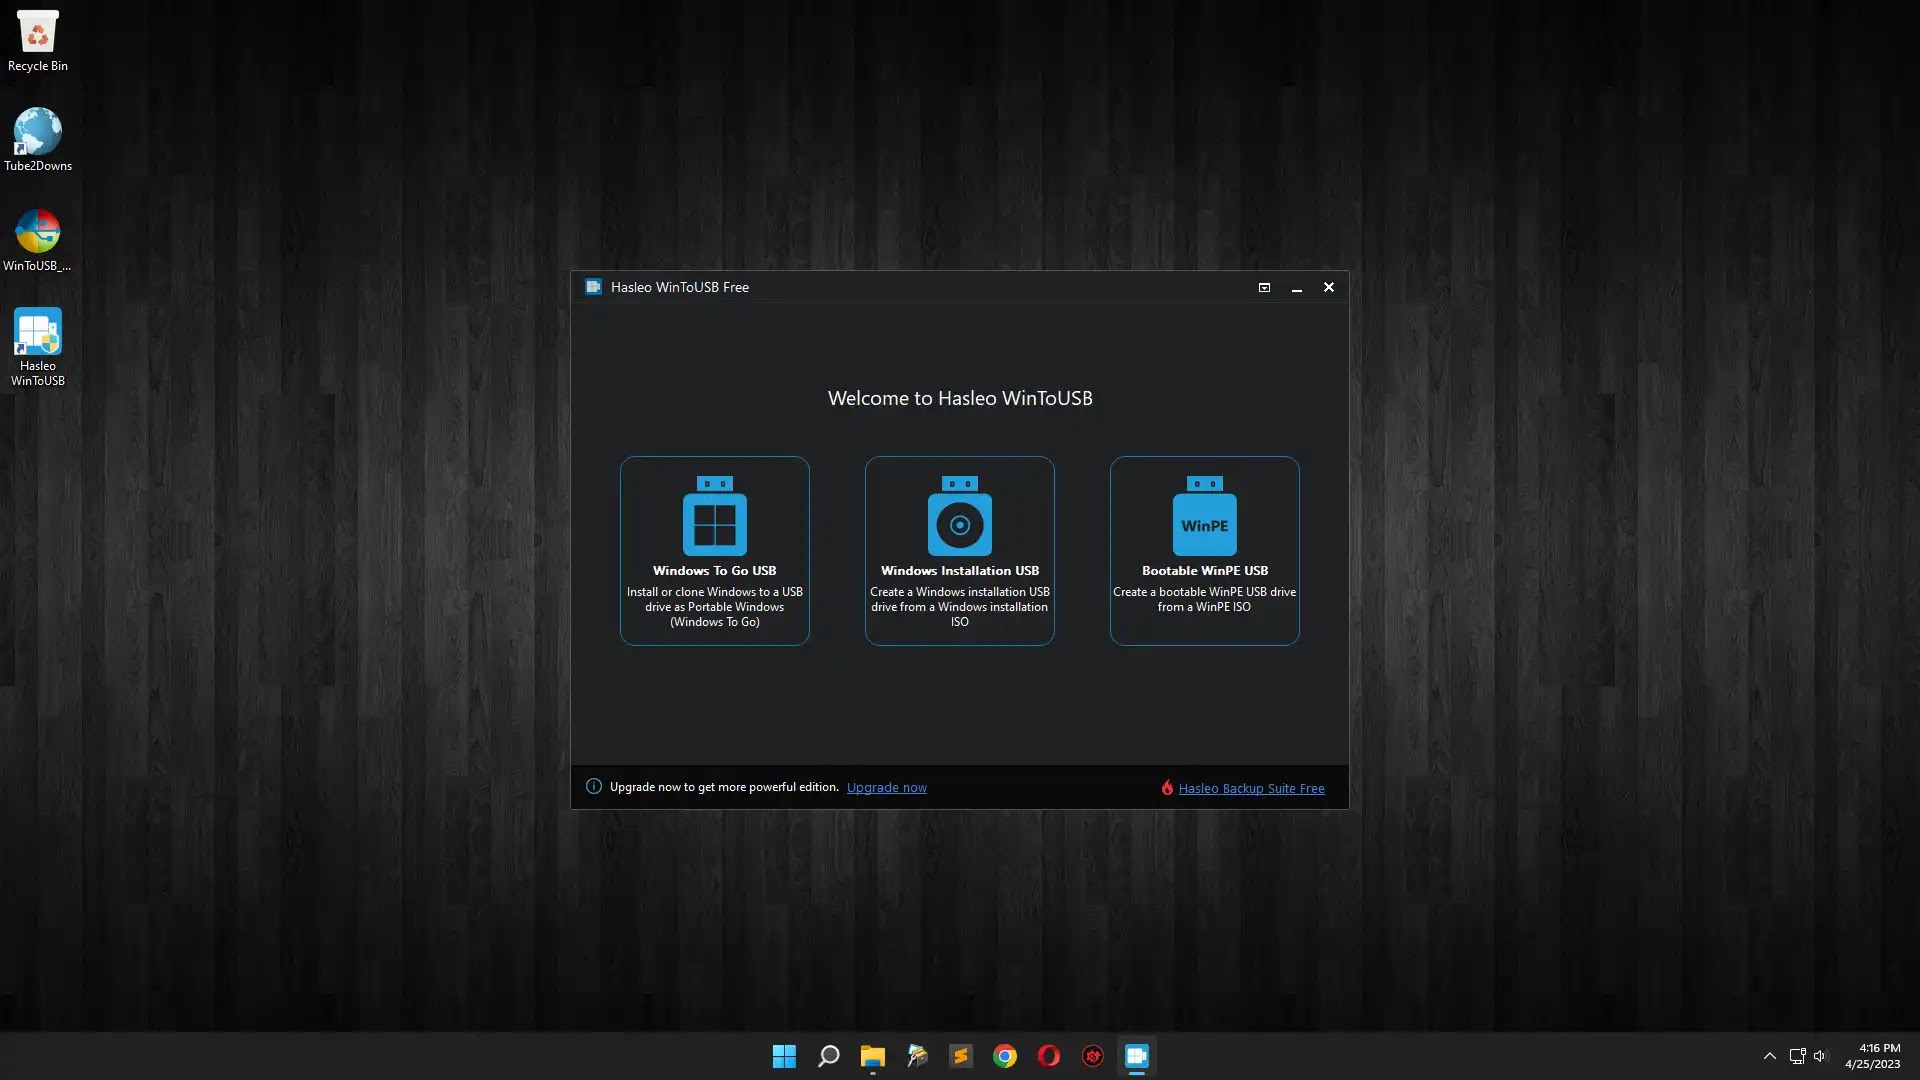Open the Hasleo Backup Suite Free link
The image size is (1920, 1080).
(1251, 789)
